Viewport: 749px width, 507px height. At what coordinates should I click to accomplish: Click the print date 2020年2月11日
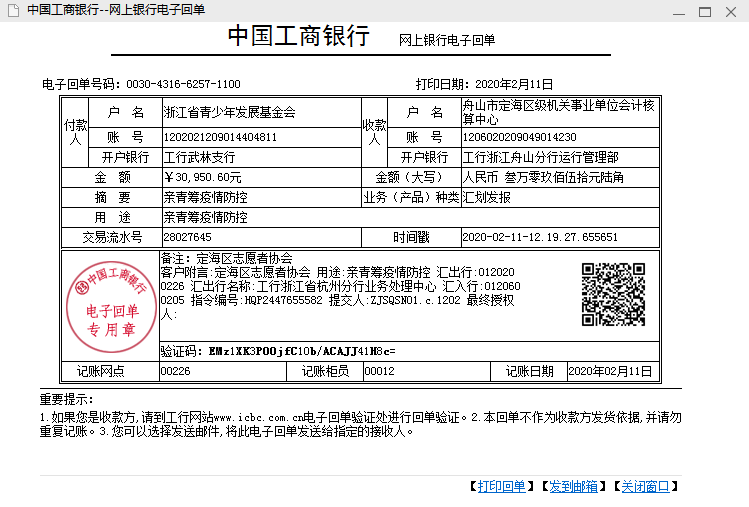pos(514,84)
